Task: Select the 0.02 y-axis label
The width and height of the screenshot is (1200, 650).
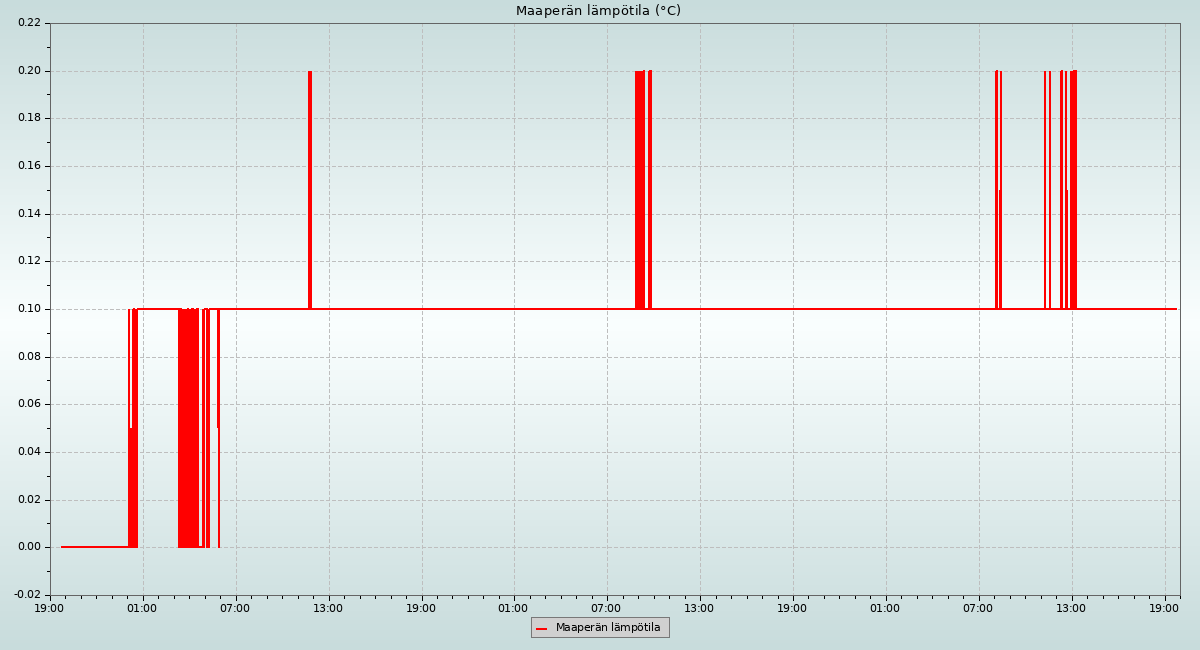Action: (x=29, y=500)
